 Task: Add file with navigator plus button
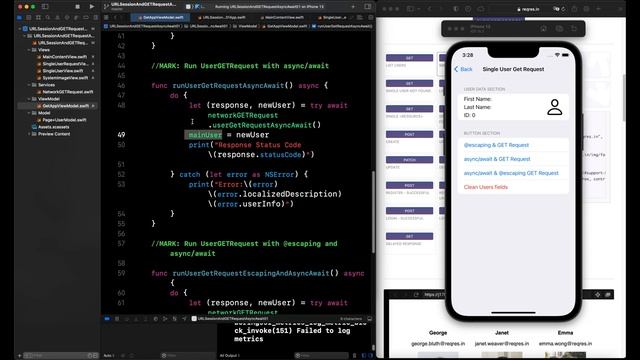pyautogui.click(x=19, y=356)
